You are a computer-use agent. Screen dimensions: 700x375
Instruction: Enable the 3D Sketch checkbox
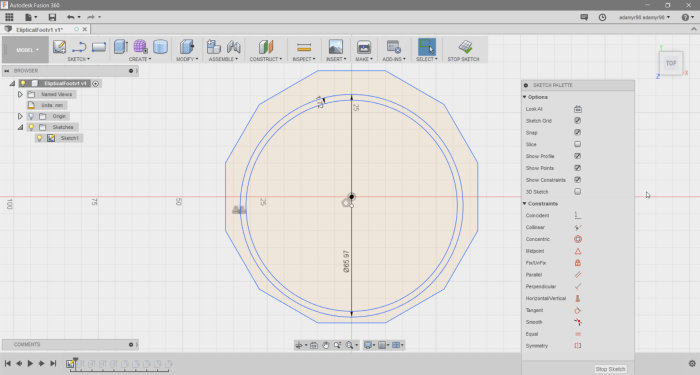pos(578,192)
